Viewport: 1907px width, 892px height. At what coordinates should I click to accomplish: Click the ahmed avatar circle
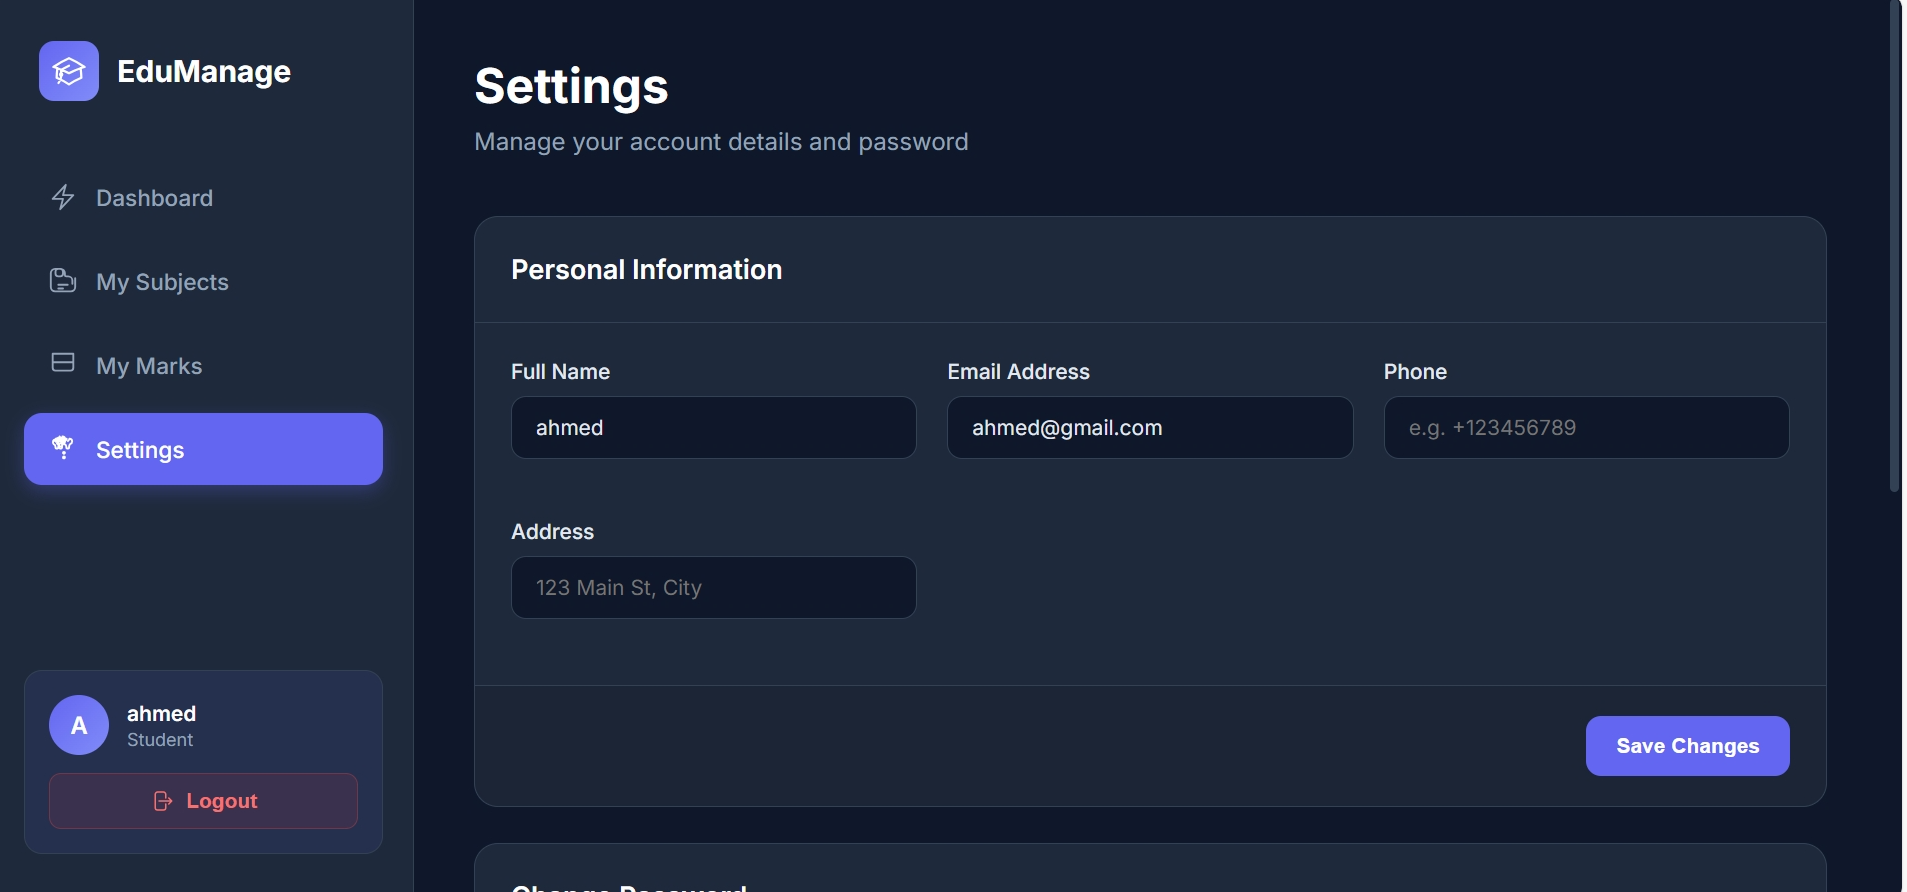pyautogui.click(x=79, y=725)
